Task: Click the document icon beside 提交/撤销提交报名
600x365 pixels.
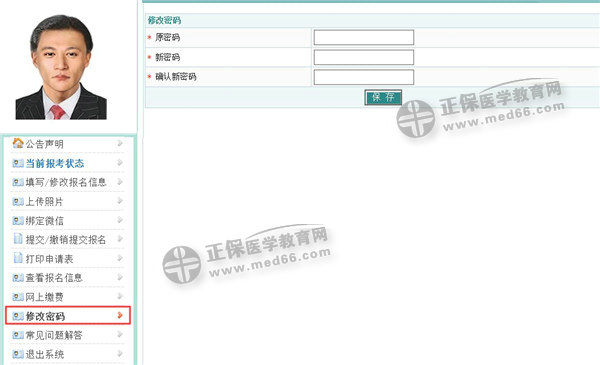Action: [18, 239]
